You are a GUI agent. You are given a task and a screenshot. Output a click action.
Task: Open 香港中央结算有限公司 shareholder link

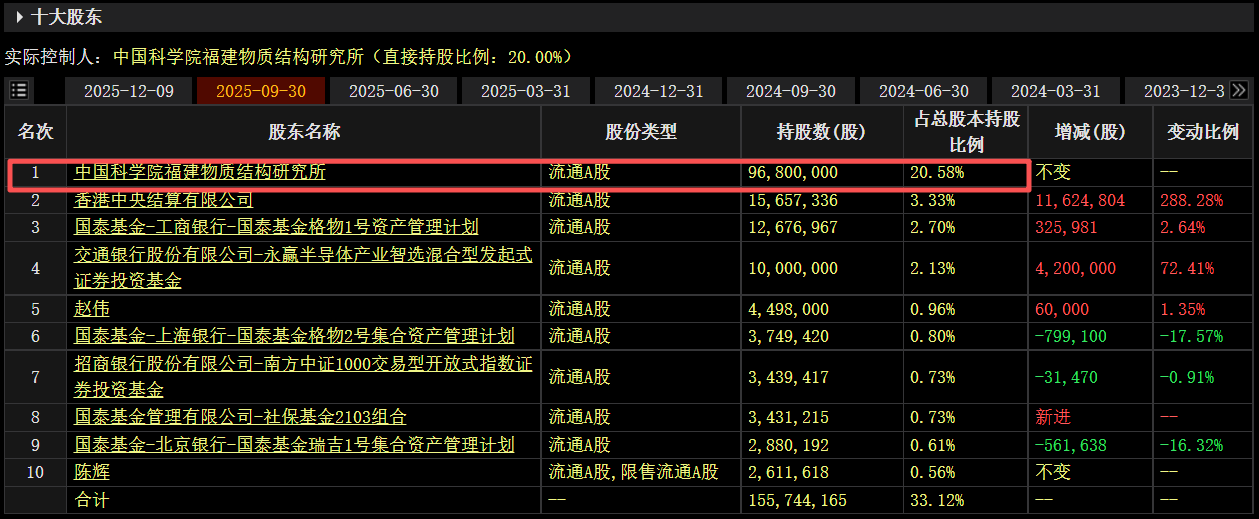click(x=164, y=200)
